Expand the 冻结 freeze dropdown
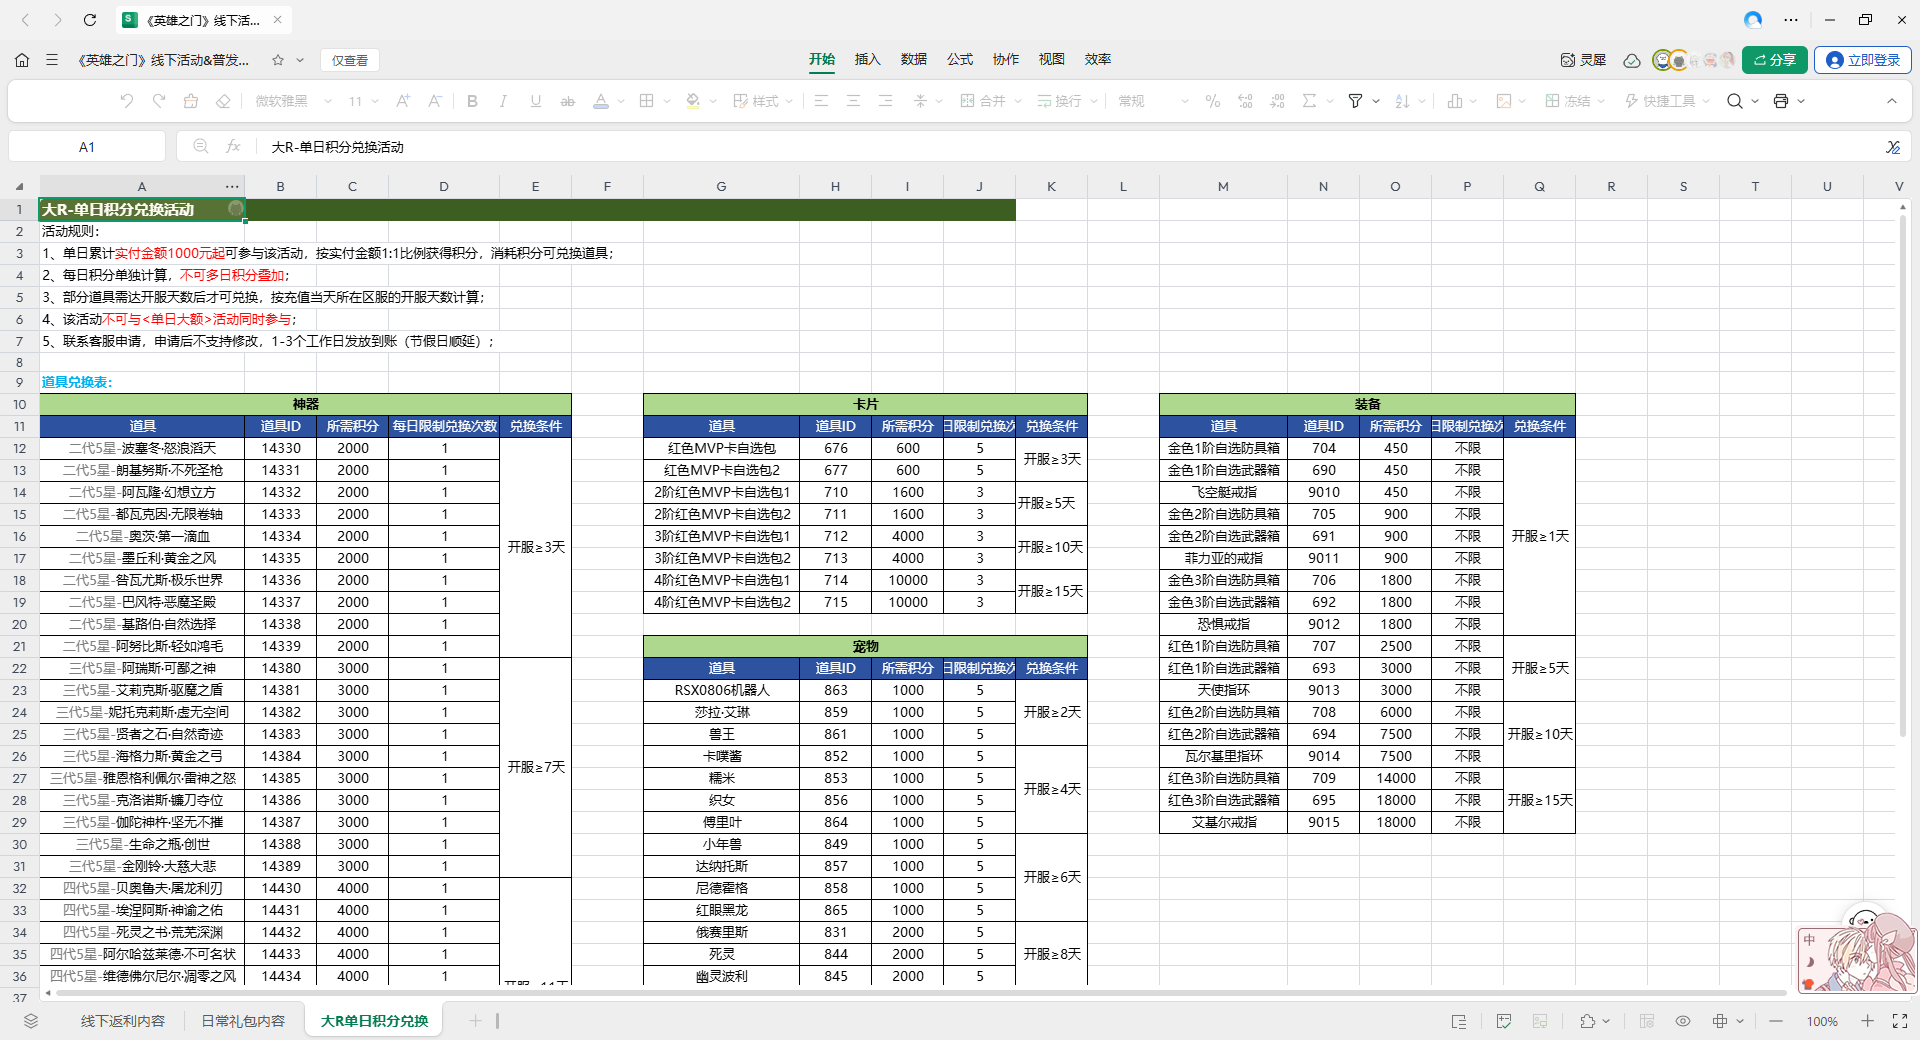The image size is (1920, 1040). pos(1603,101)
